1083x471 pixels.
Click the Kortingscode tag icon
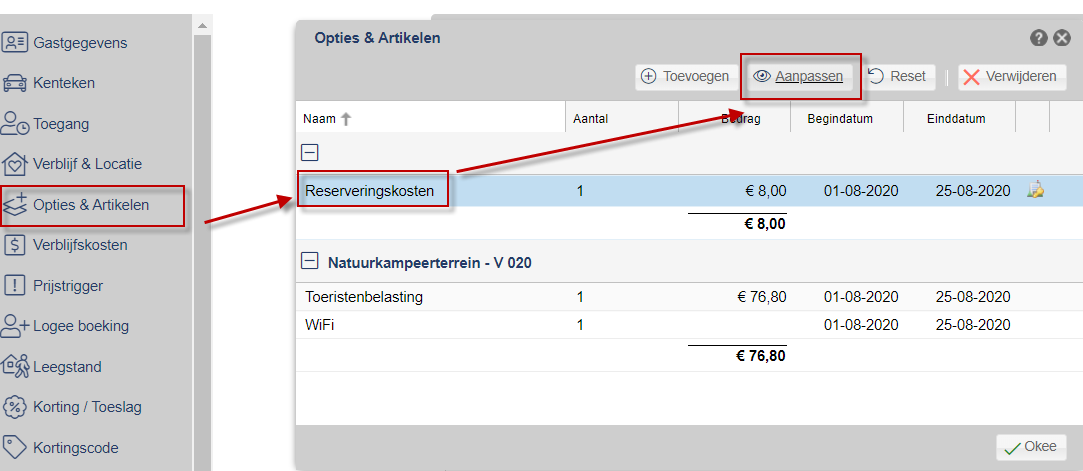click(15, 447)
